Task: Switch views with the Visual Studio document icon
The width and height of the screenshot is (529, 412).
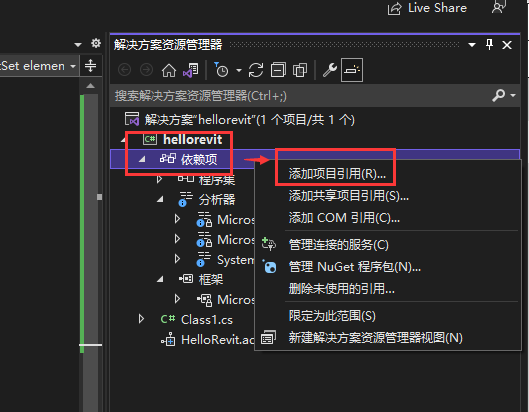Action: [191, 71]
